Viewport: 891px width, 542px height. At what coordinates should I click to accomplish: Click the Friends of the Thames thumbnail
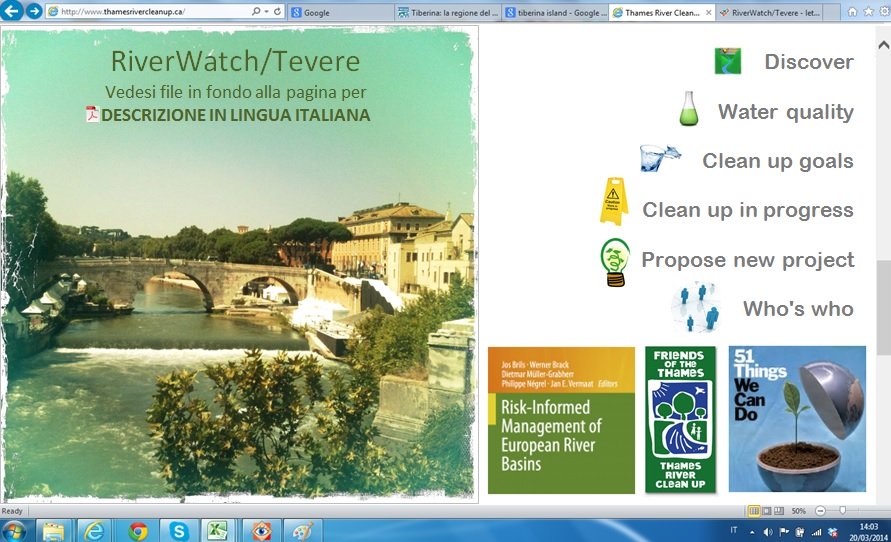680,419
